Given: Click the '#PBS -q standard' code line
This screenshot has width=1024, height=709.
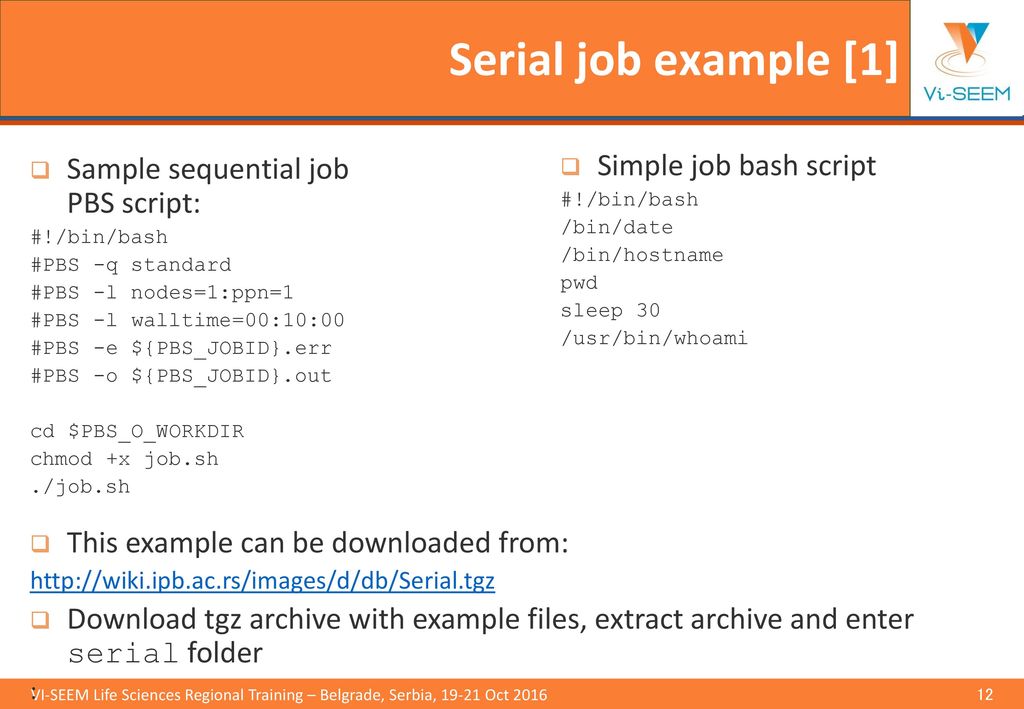Looking at the screenshot, I should tap(131, 265).
